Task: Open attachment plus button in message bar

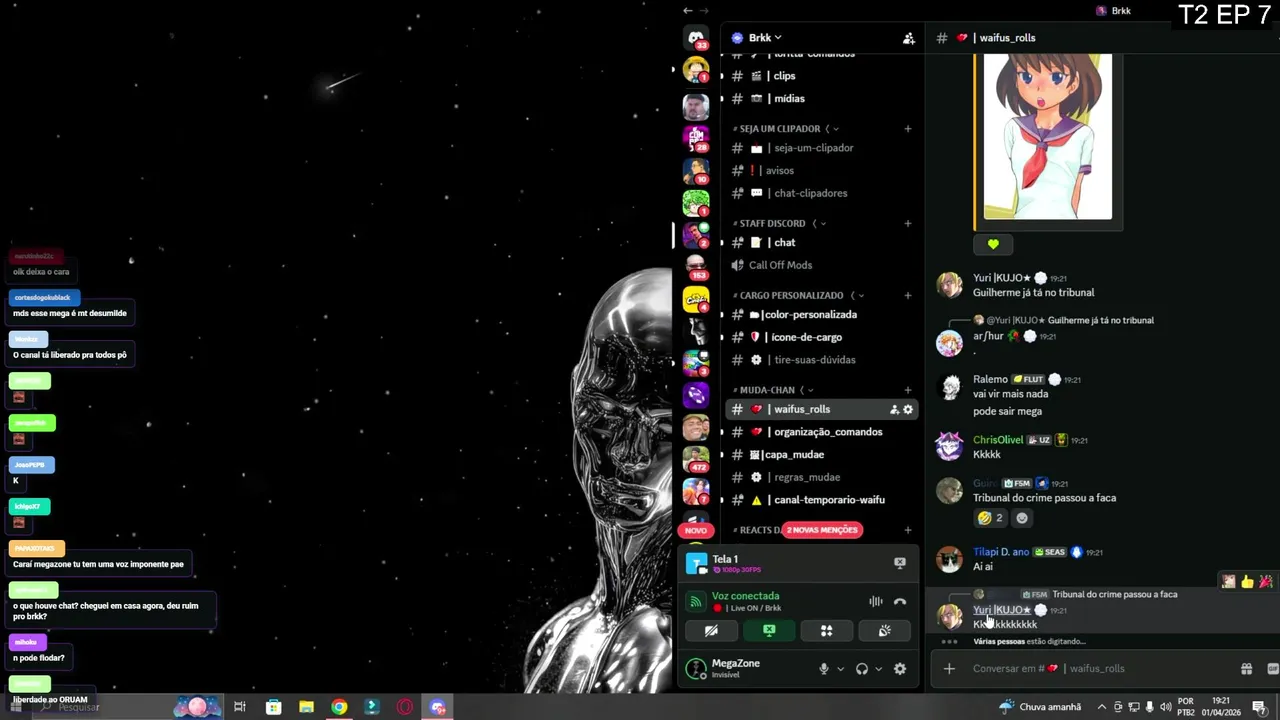Action: point(949,669)
